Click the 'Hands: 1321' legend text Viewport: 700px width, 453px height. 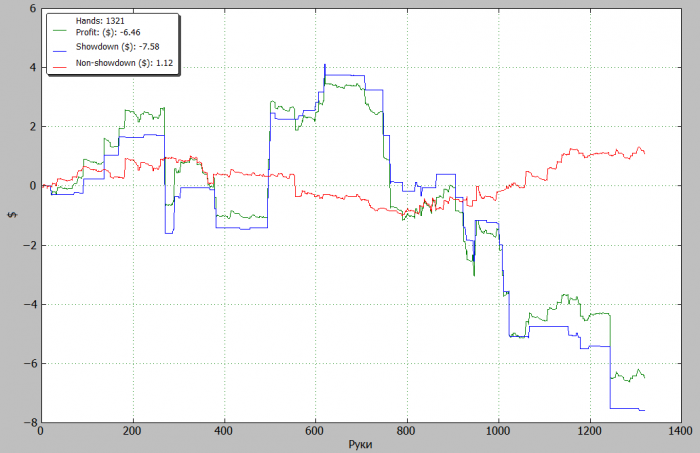coord(100,21)
